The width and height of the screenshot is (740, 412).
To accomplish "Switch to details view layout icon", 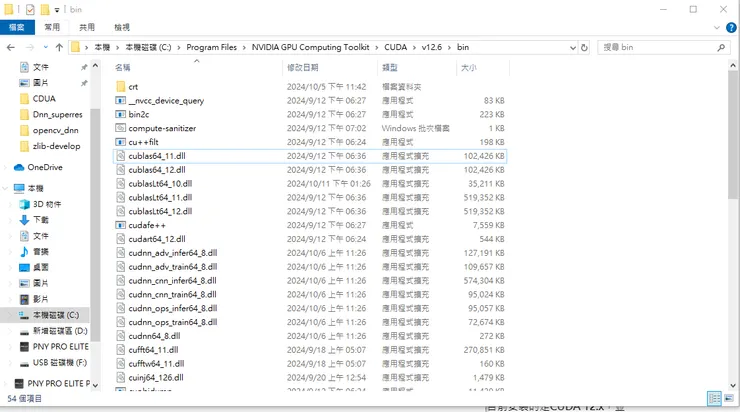I will pos(715,398).
